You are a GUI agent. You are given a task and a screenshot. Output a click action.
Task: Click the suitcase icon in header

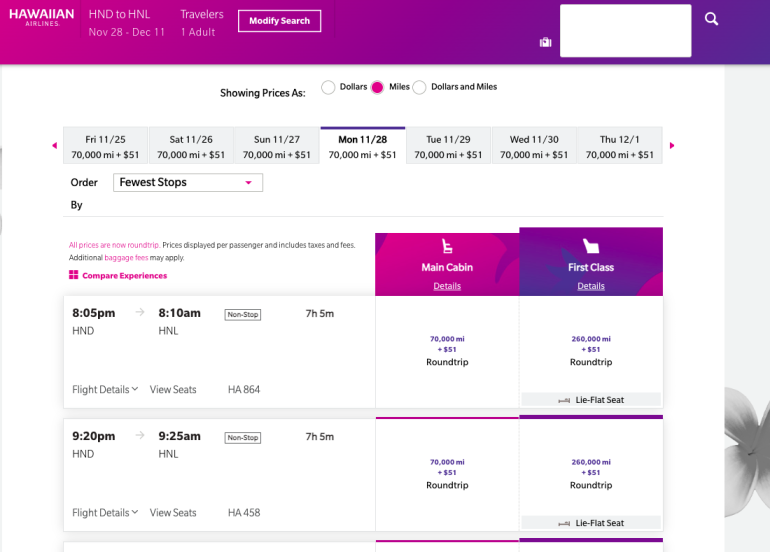[545, 42]
